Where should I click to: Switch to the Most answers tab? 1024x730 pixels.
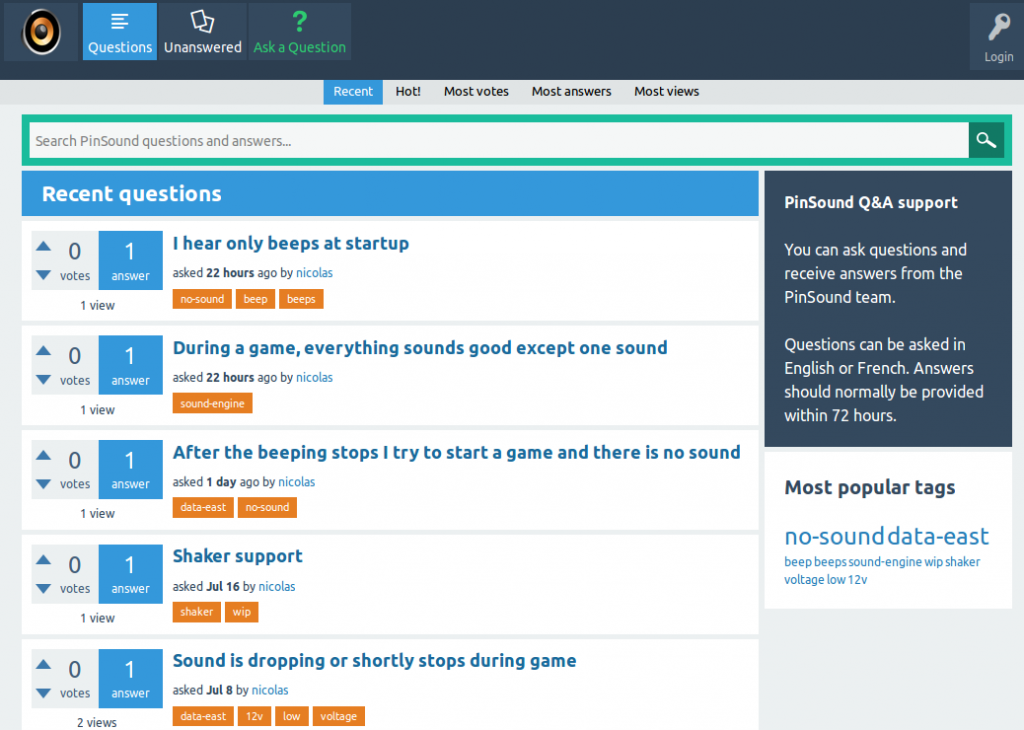pyautogui.click(x=571, y=91)
